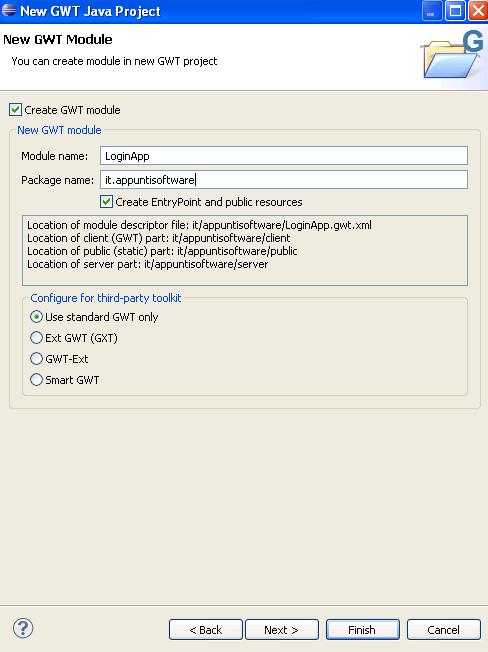Click the help question mark icon
The width and height of the screenshot is (488, 652).
23,628
